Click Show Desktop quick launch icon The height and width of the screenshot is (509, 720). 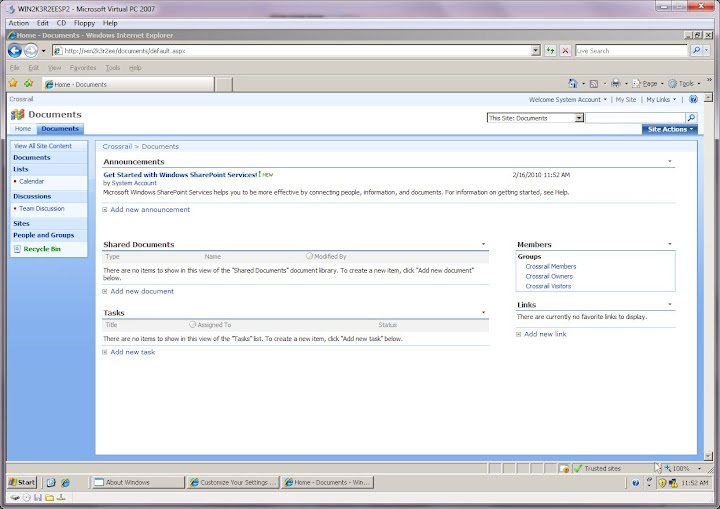tap(51, 482)
